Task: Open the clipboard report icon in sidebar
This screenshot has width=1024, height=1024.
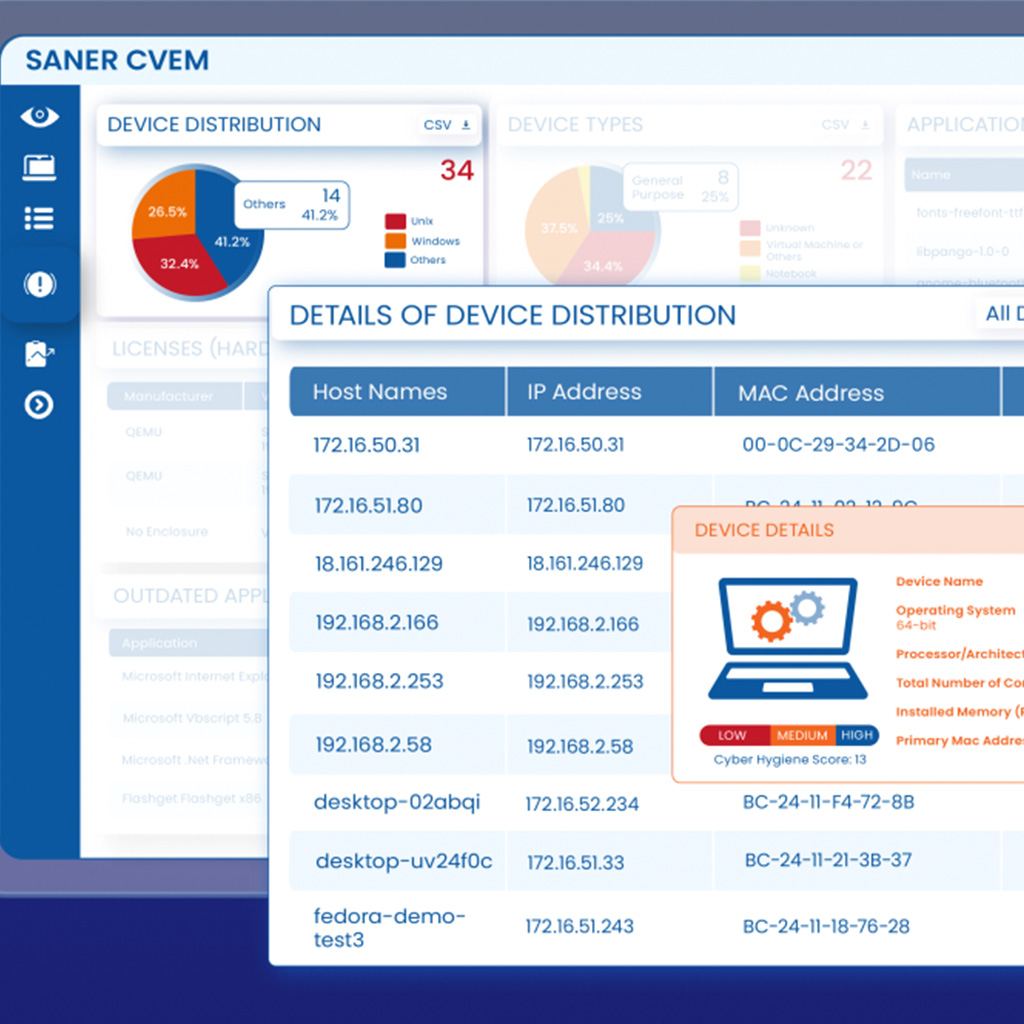Action: [x=39, y=353]
